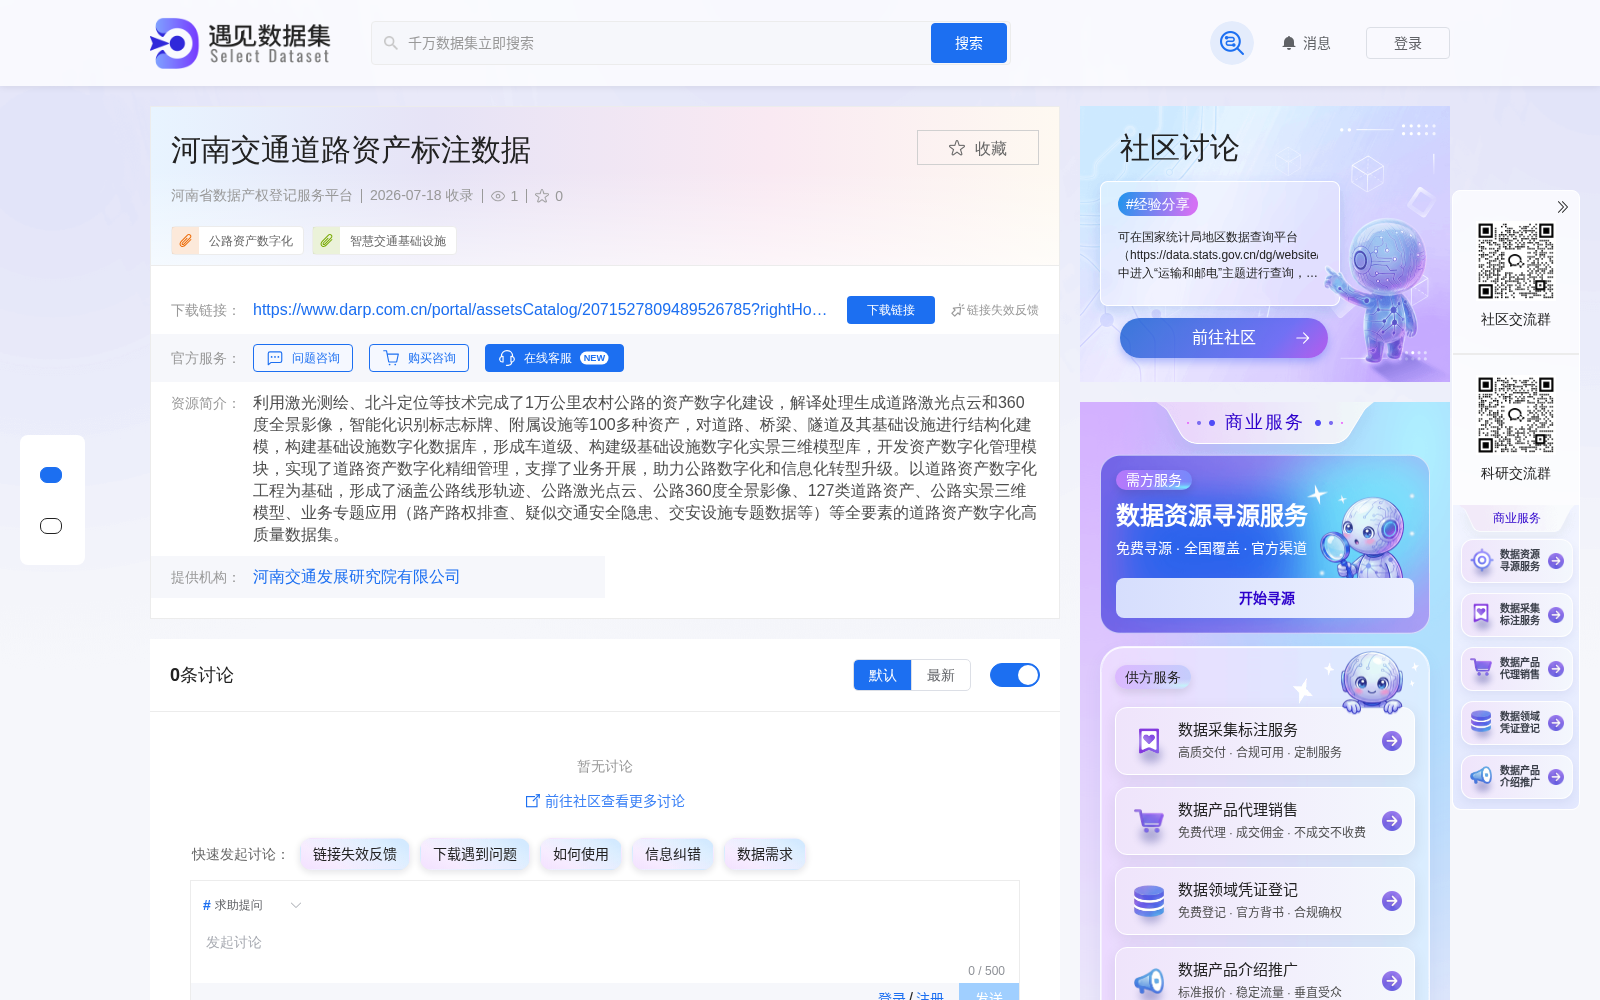Switch discussions to 最新 sorting
Screen dimensions: 1600x1000
(941, 675)
